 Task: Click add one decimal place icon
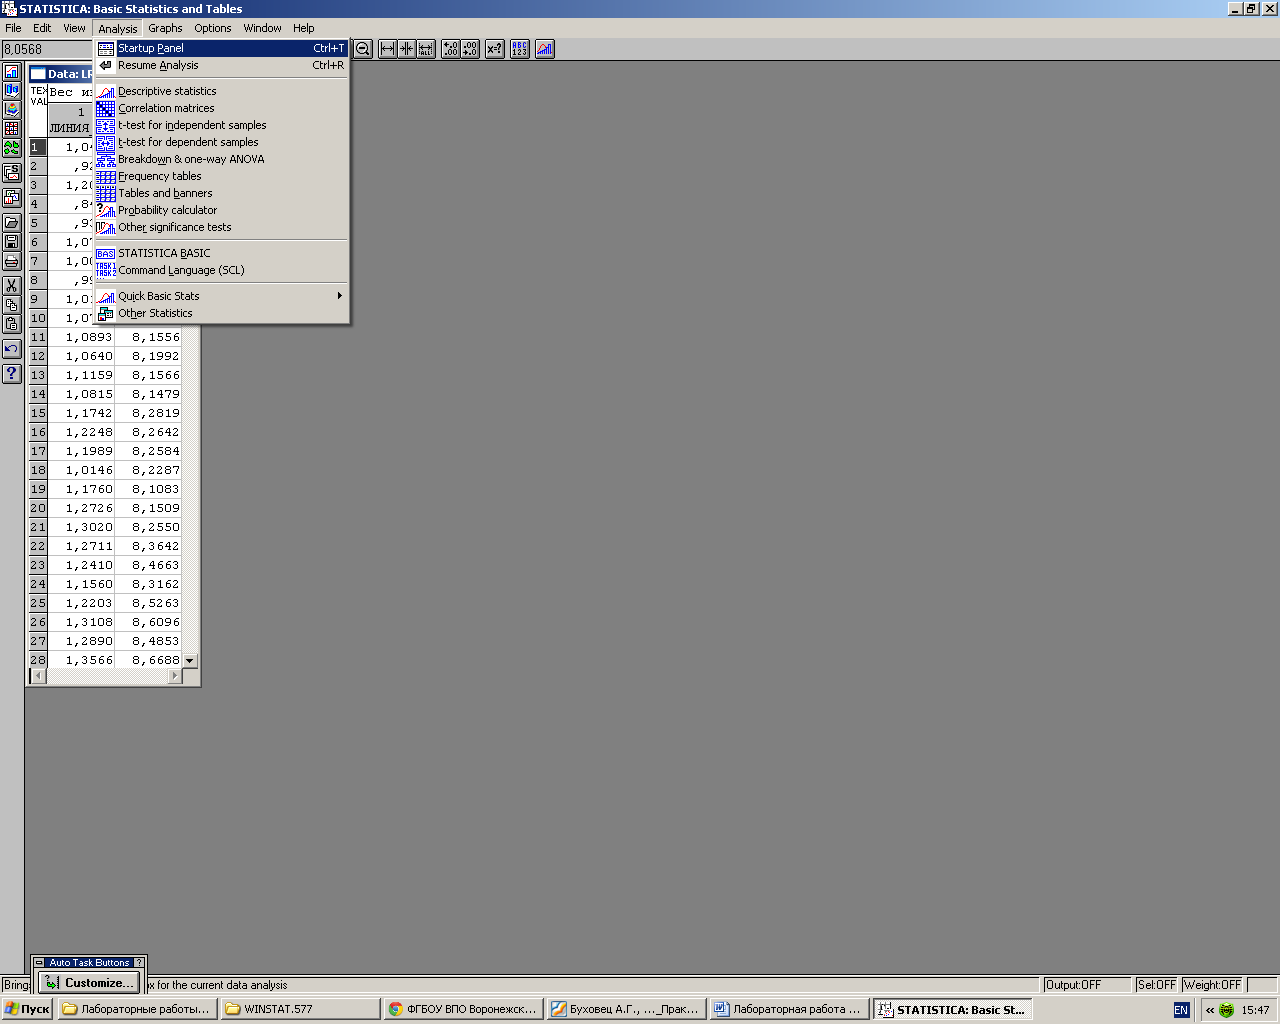tap(451, 48)
